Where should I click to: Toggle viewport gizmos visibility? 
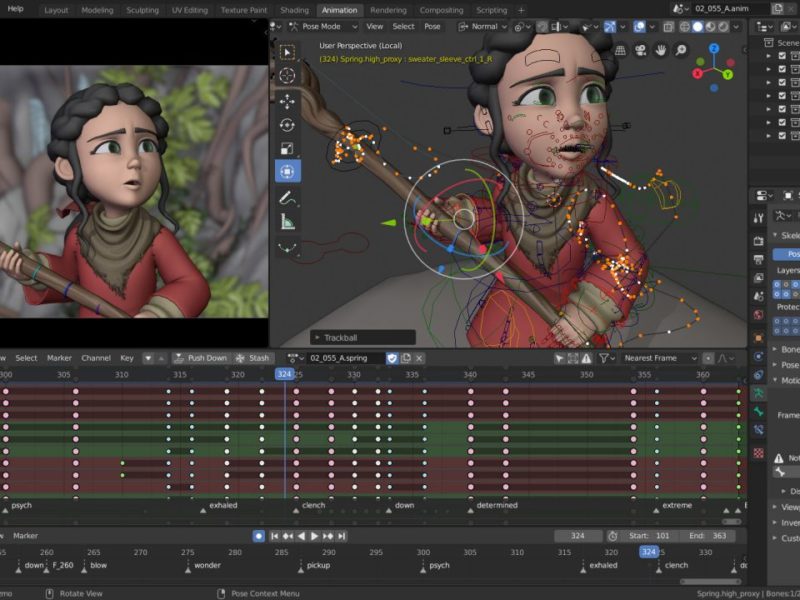610,27
